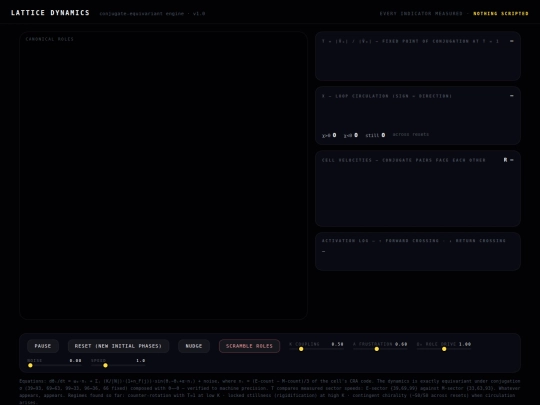
Task: Click the Noise value 0.00
Action: point(75,361)
